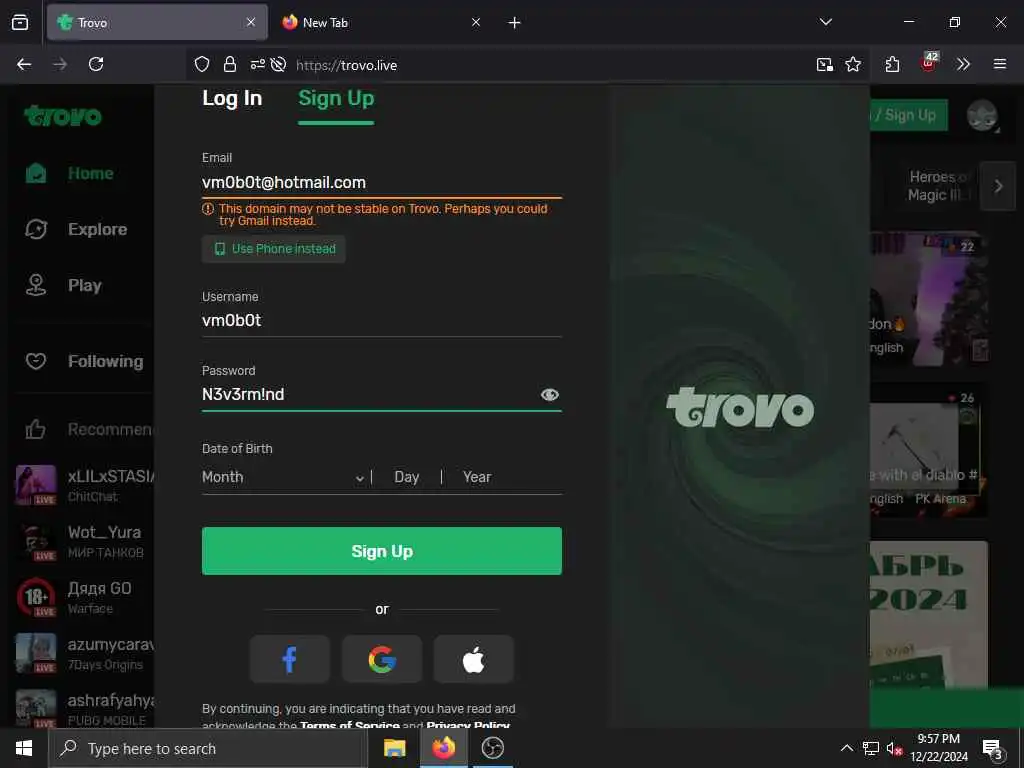
Task: Go back to the previous page
Action: click(x=24, y=64)
